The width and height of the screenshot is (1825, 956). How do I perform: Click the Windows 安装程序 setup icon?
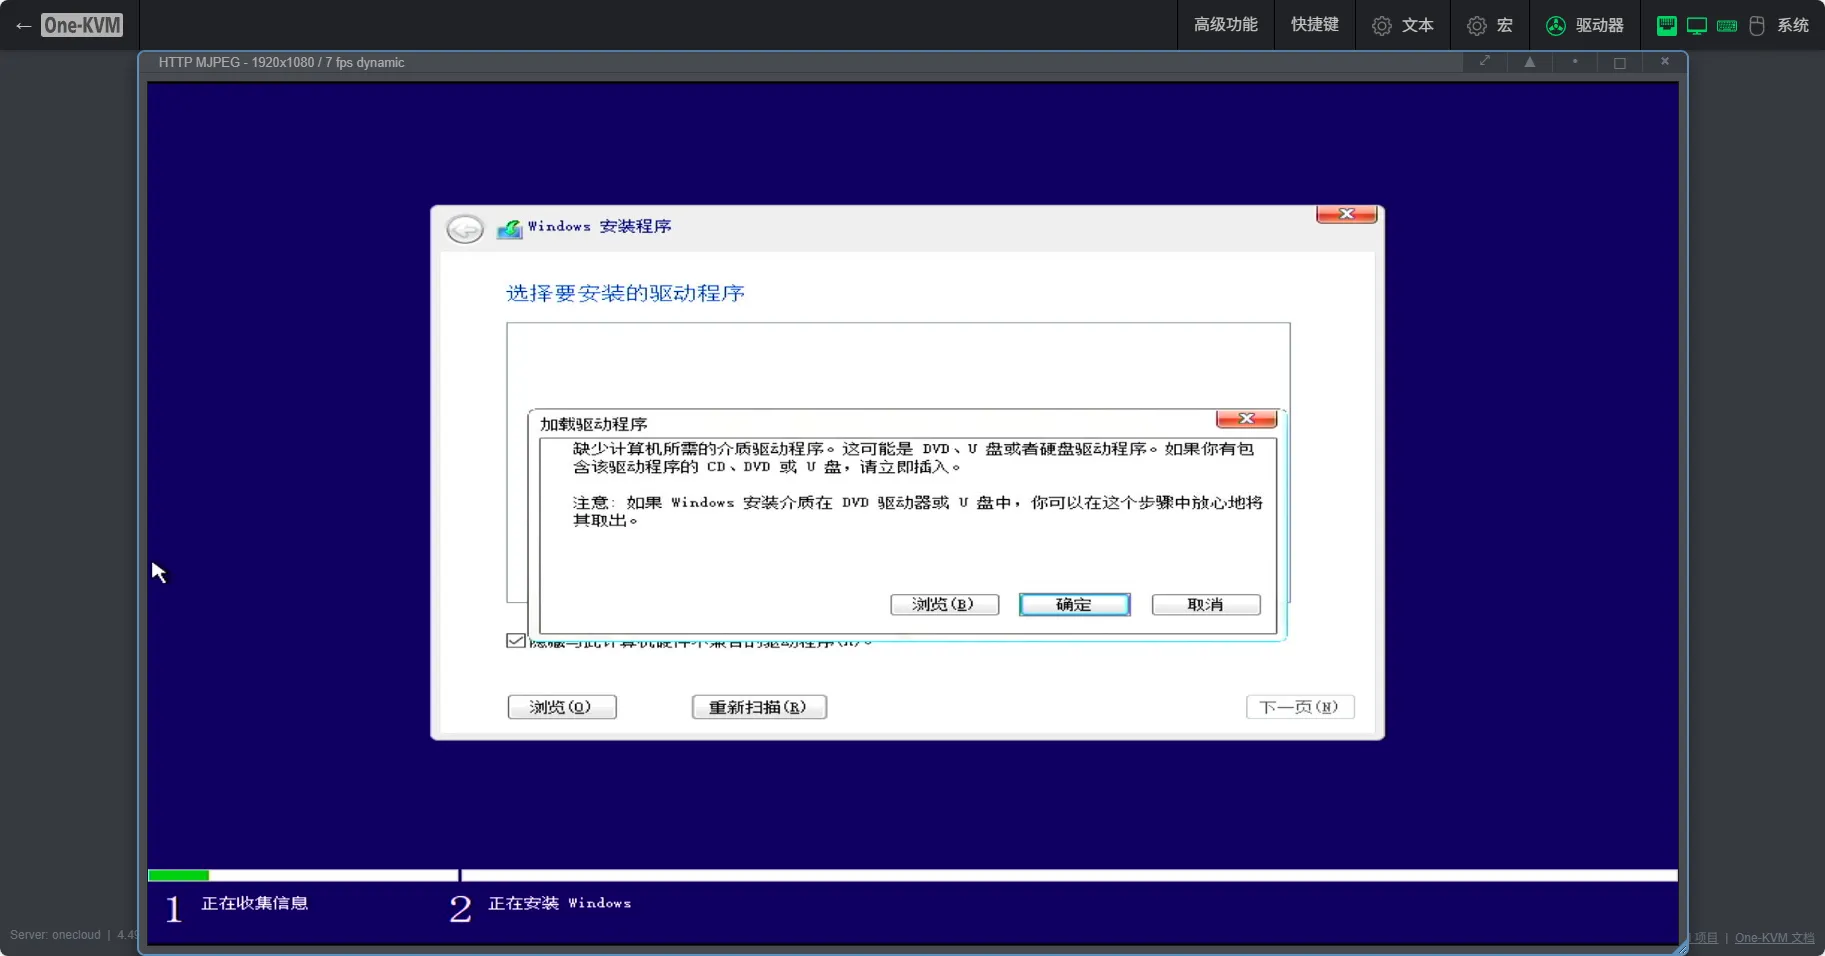pos(510,229)
